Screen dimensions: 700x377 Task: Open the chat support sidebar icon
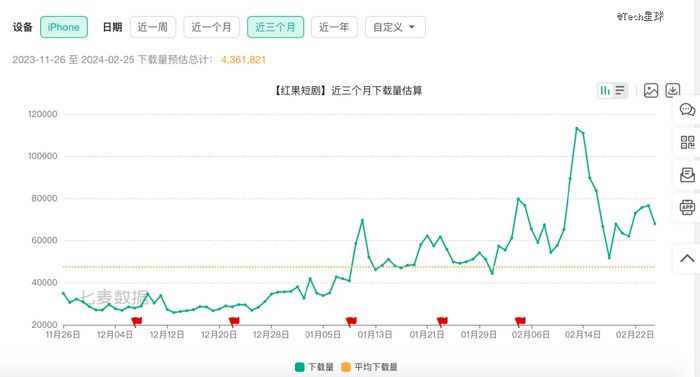coord(687,109)
